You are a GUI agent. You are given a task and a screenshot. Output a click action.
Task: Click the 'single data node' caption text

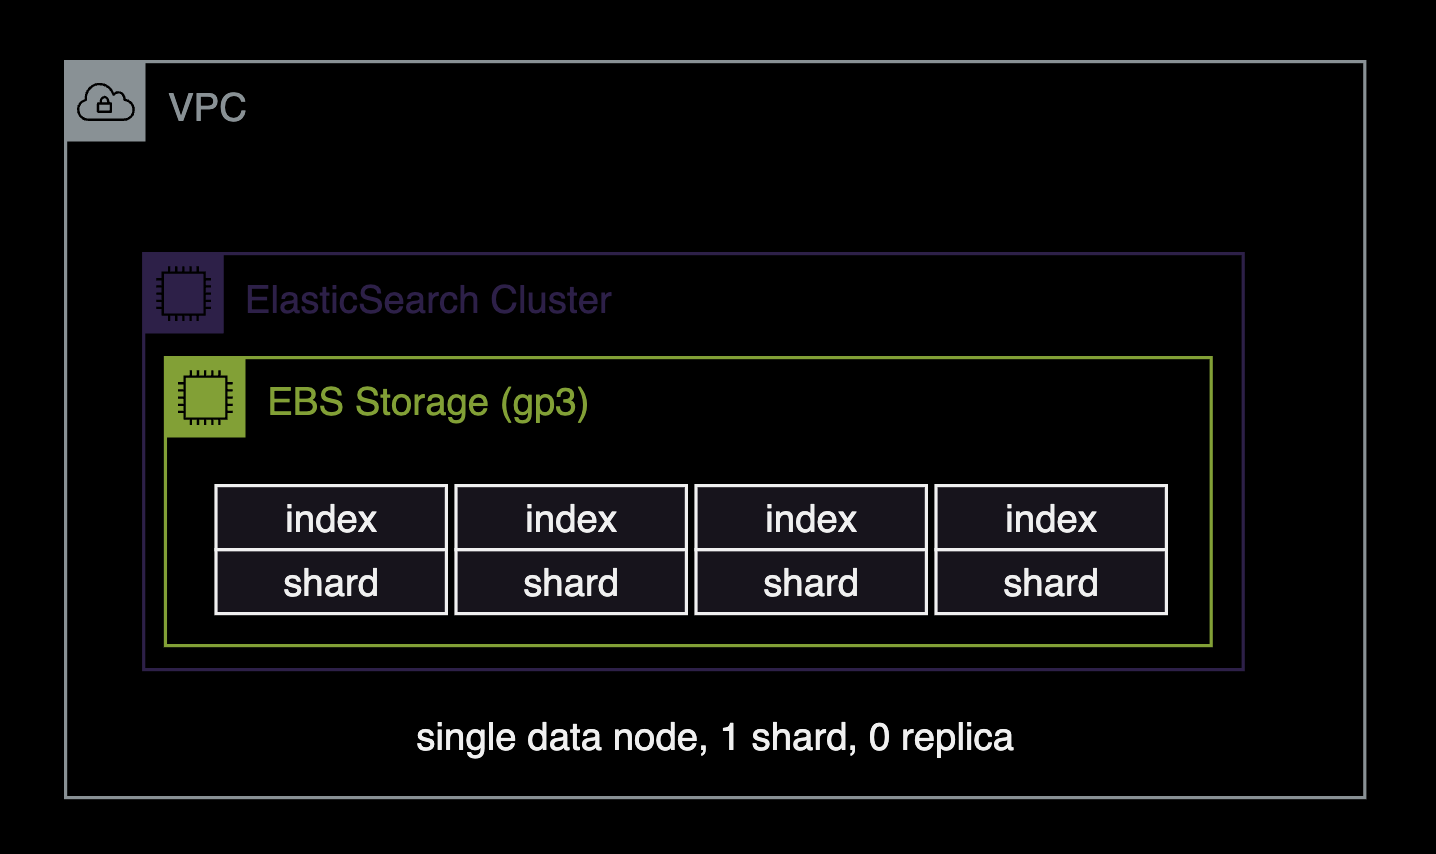tap(560, 738)
